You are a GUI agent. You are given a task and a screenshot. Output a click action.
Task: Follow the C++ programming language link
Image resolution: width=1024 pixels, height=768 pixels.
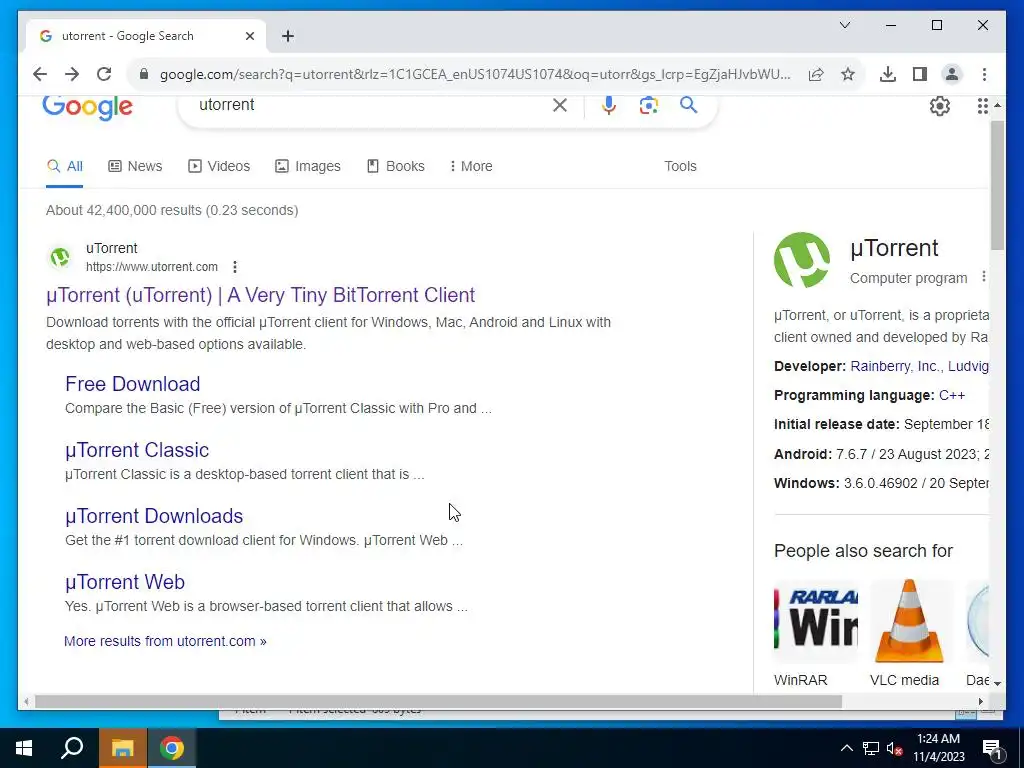click(x=952, y=396)
